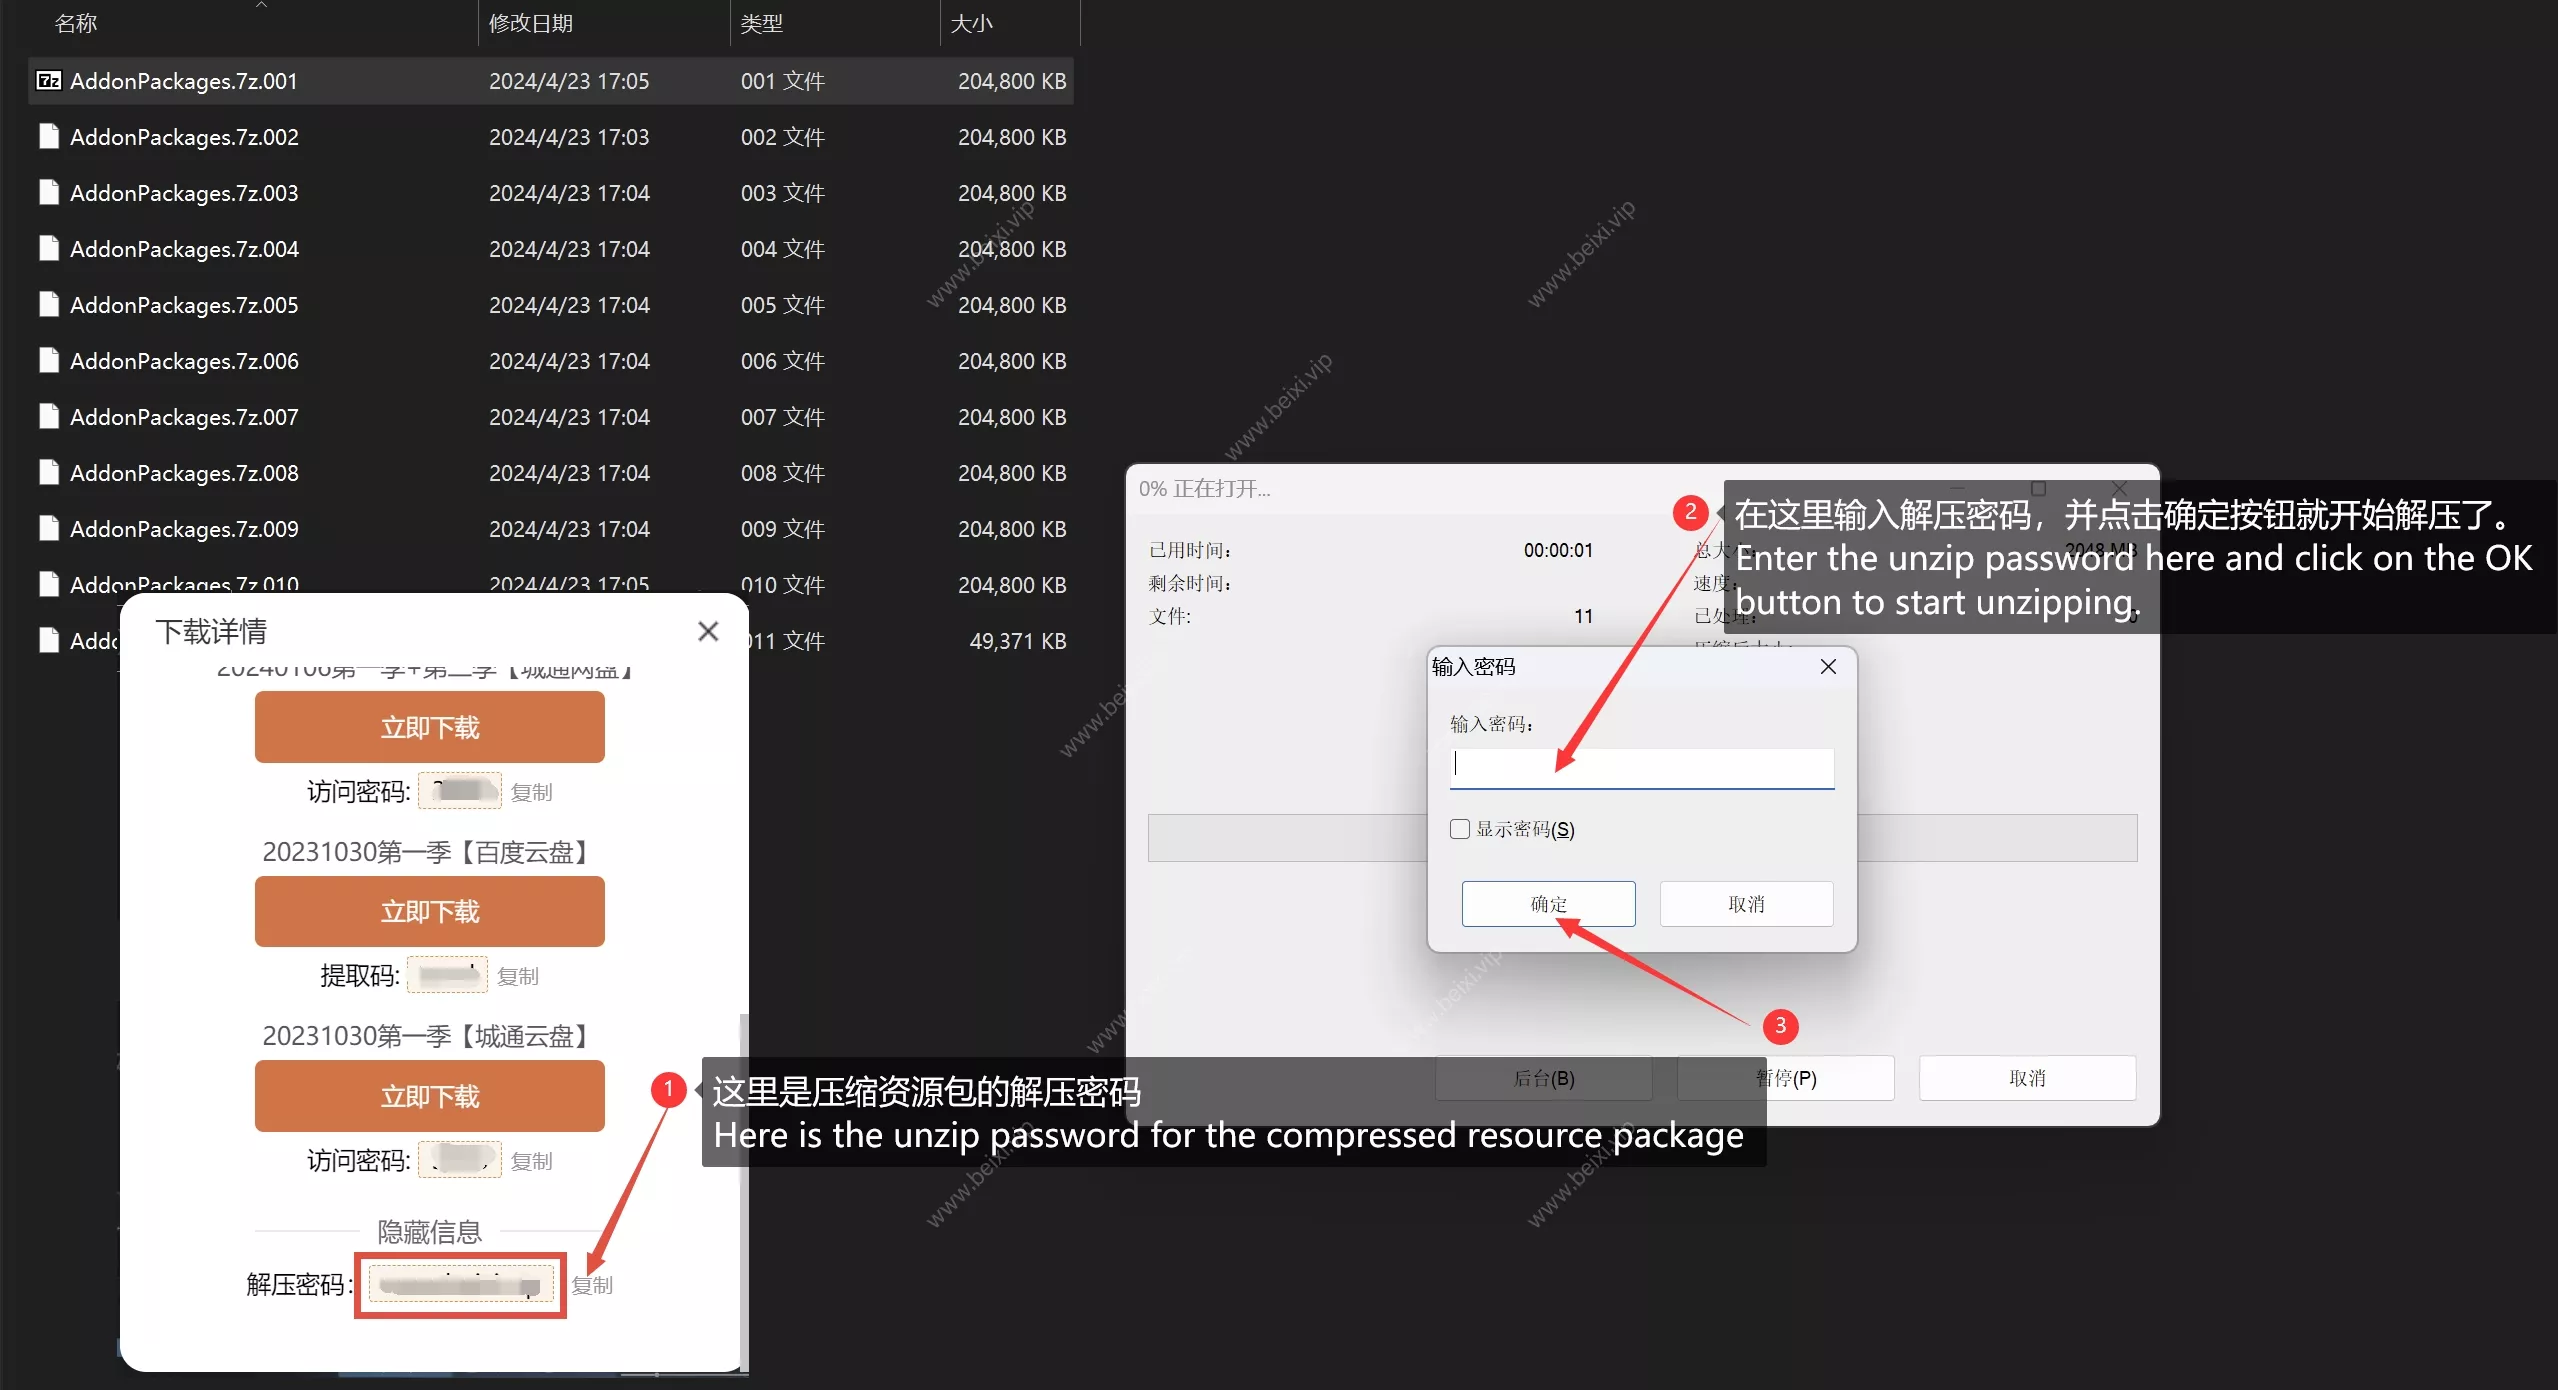
Task: Copy the first 访问密码 with 复制
Action: pyautogui.click(x=531, y=792)
